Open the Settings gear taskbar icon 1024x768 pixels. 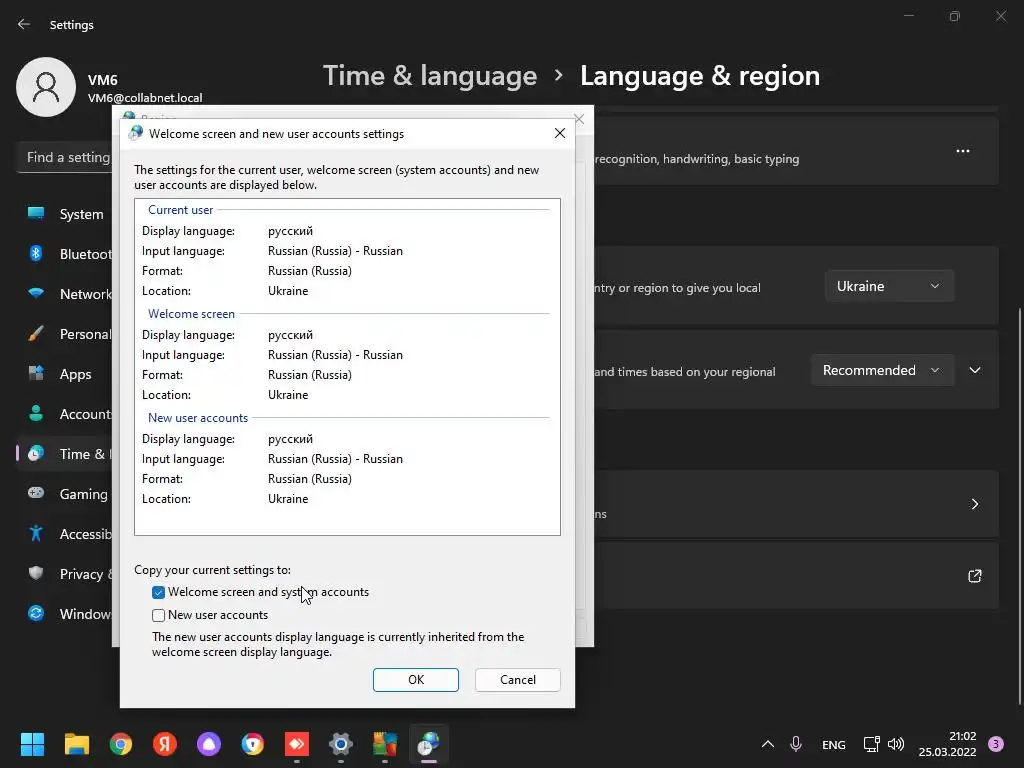click(x=341, y=744)
